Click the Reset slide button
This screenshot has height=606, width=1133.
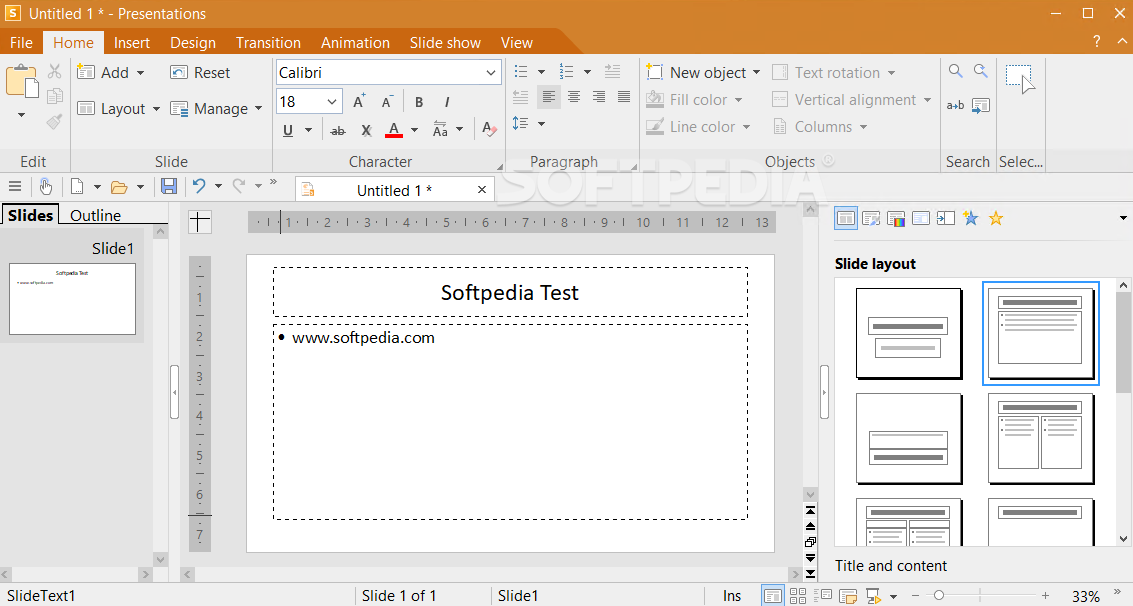[x=200, y=72]
